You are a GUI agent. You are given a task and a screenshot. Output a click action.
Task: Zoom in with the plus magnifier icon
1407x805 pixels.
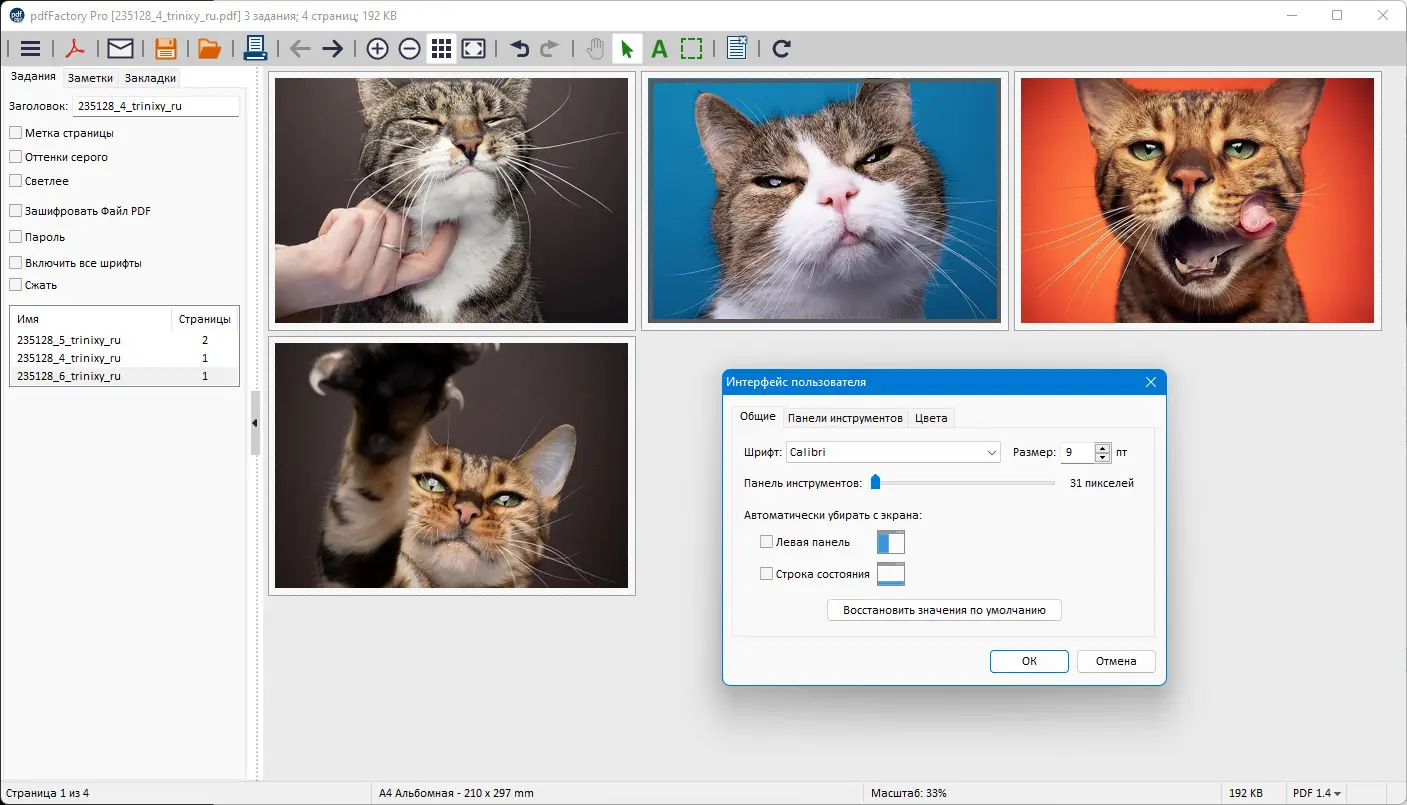(x=377, y=48)
